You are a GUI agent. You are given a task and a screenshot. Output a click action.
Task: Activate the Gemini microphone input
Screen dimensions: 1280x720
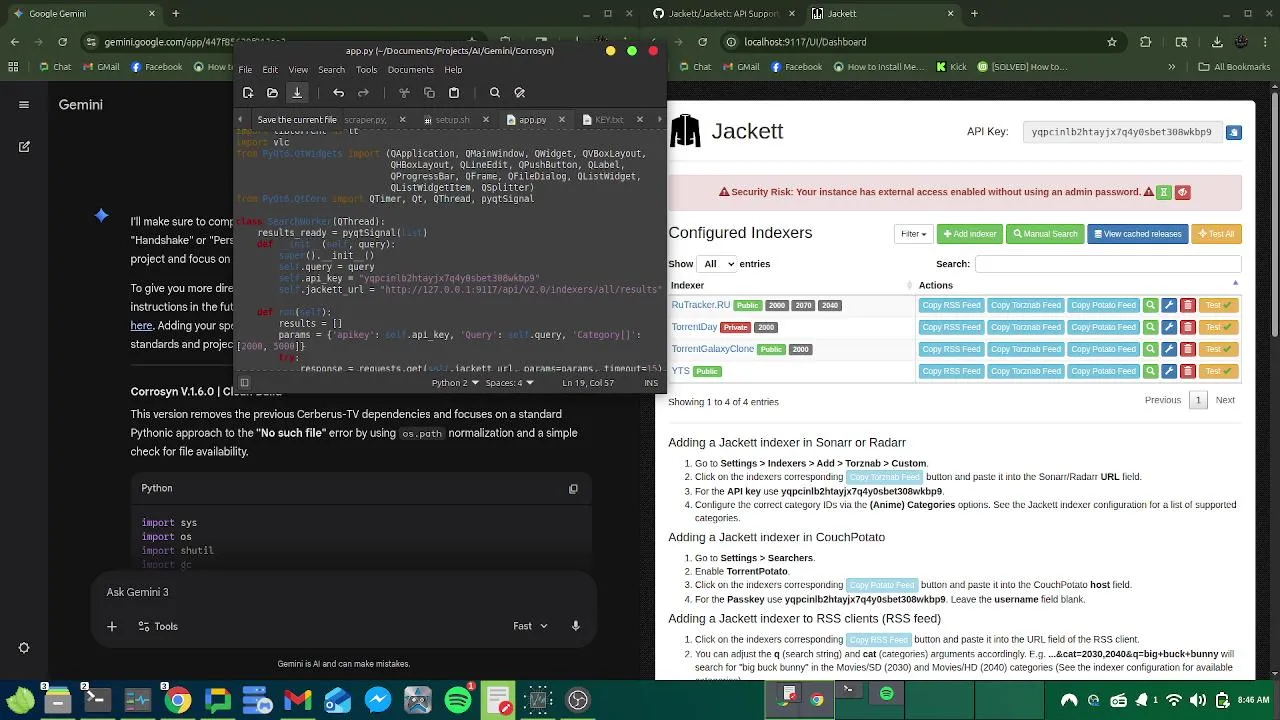(x=575, y=626)
